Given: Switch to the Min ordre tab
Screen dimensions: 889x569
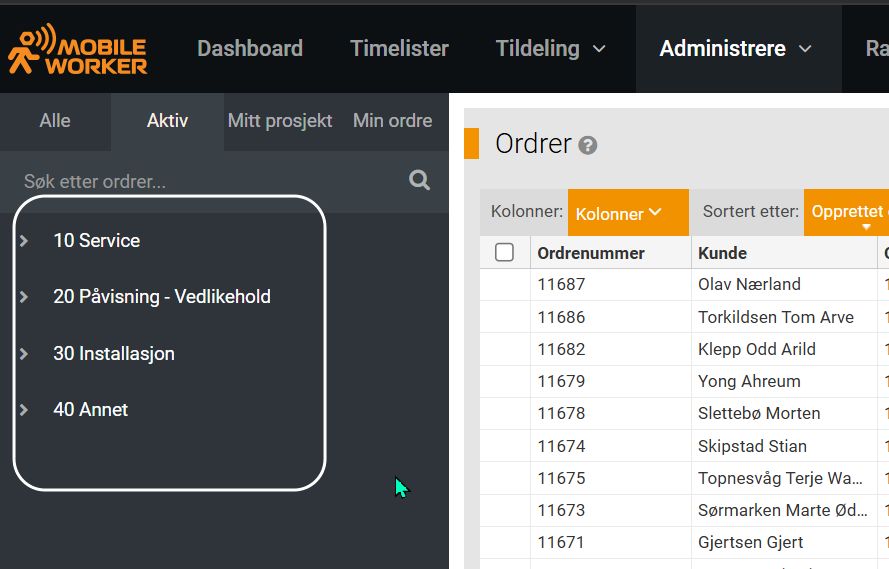Looking at the screenshot, I should [x=393, y=121].
